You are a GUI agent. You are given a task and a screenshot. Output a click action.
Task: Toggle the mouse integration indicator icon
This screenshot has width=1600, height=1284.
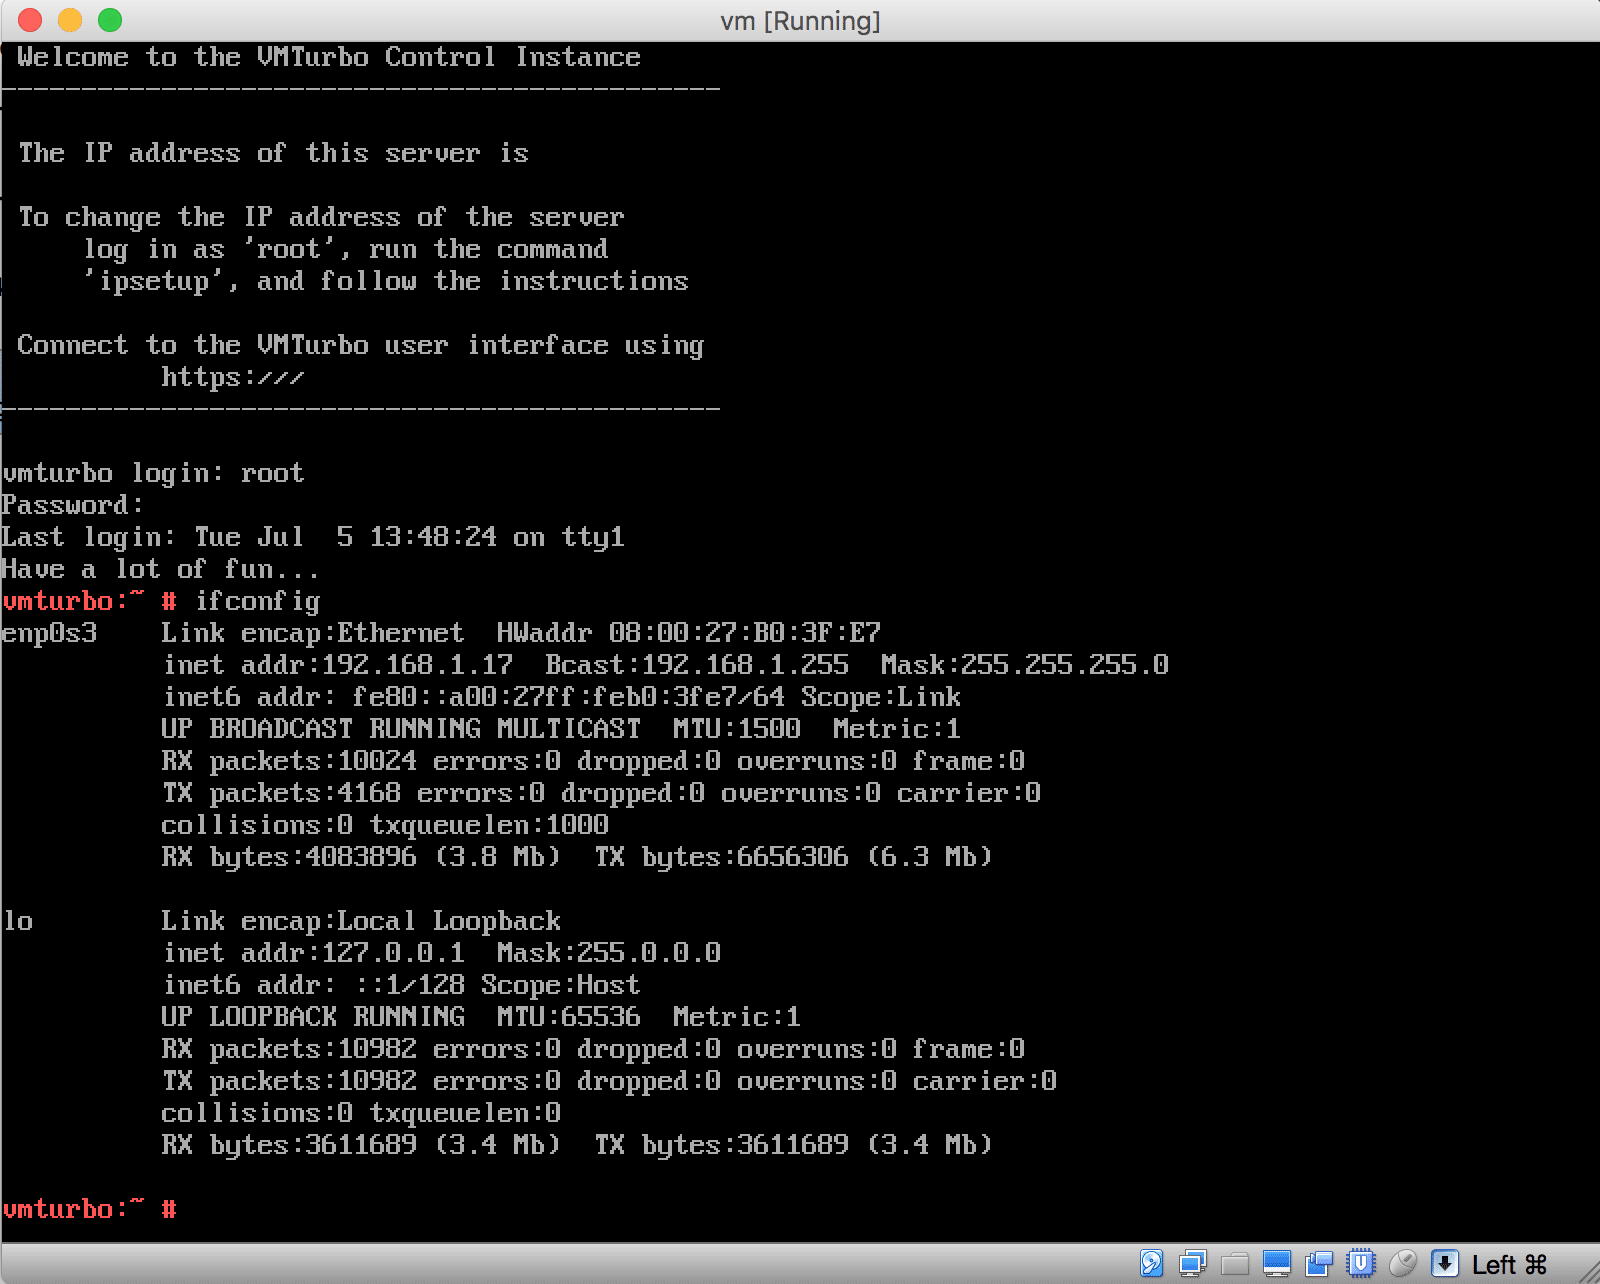tap(1403, 1264)
